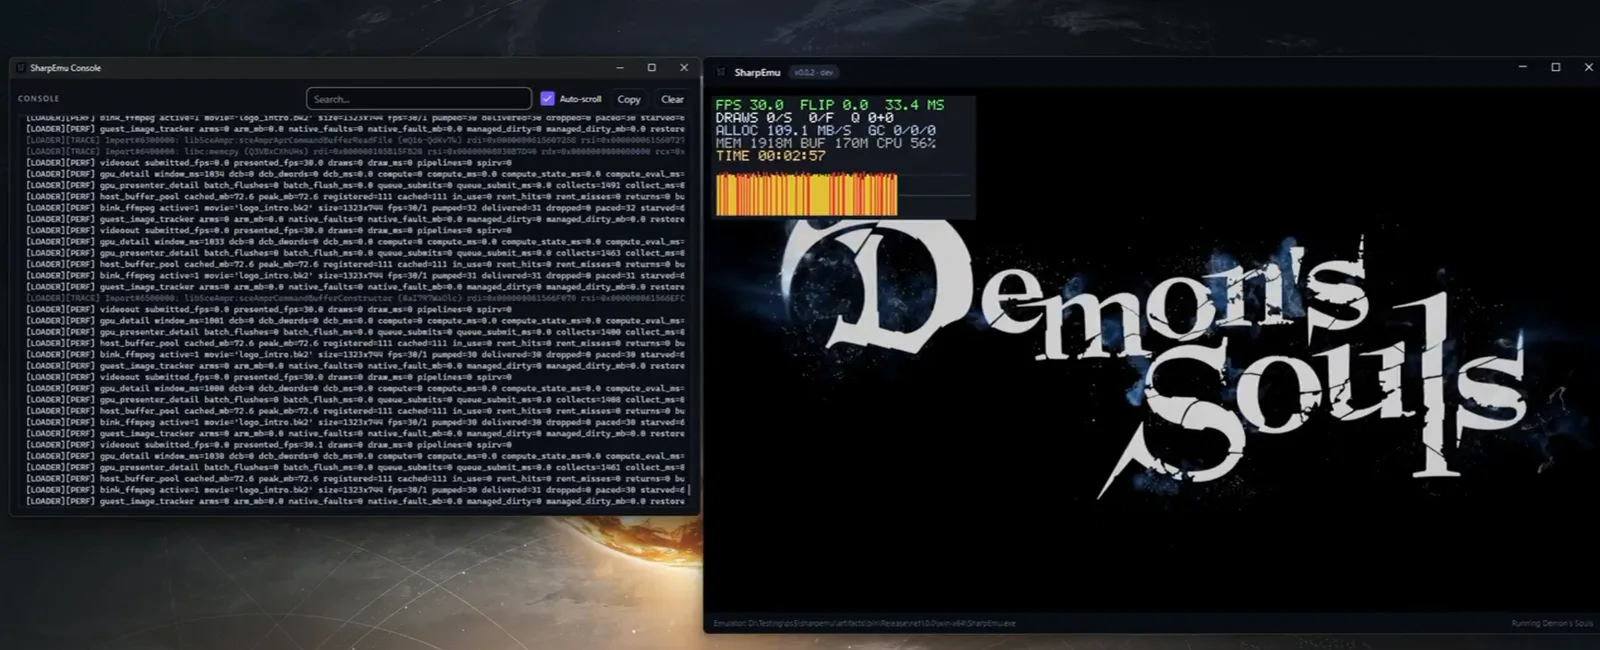Select the gpu_detail window_ms=1030 log line
The height and width of the screenshot is (650, 1600).
pyautogui.click(x=355, y=456)
